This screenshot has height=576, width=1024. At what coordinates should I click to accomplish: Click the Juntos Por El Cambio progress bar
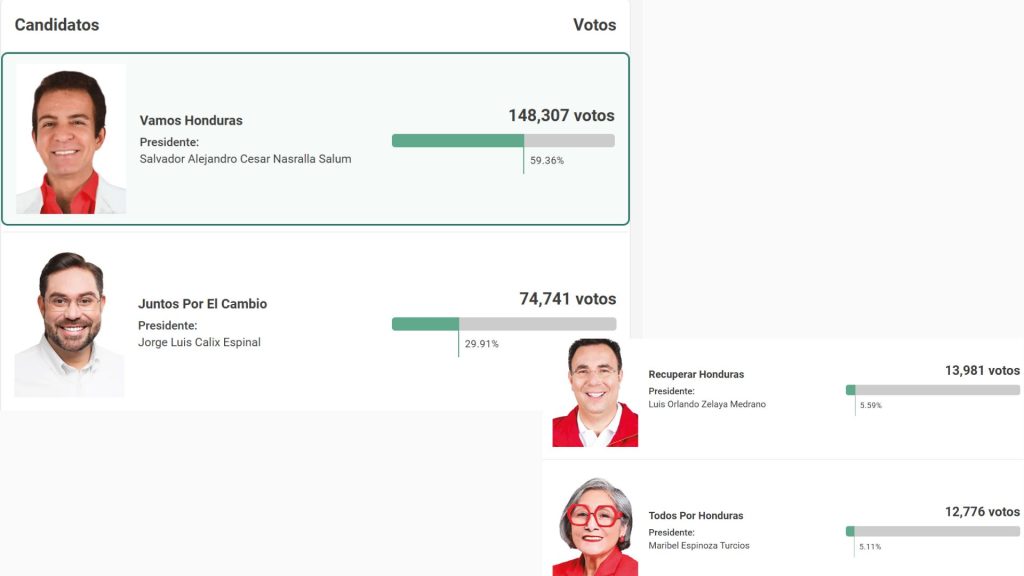[503, 324]
